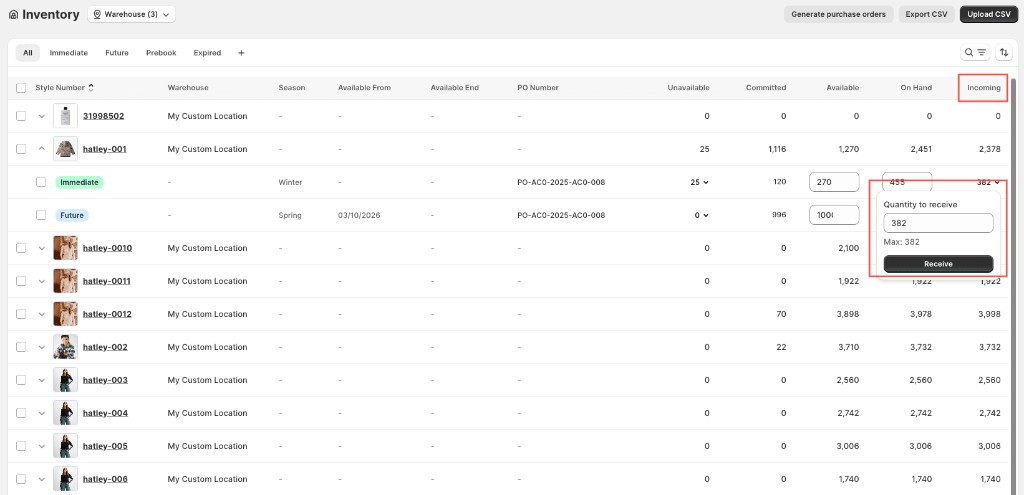This screenshot has width=1024, height=495.
Task: Open the hatley-001 style link
Action: (104, 149)
